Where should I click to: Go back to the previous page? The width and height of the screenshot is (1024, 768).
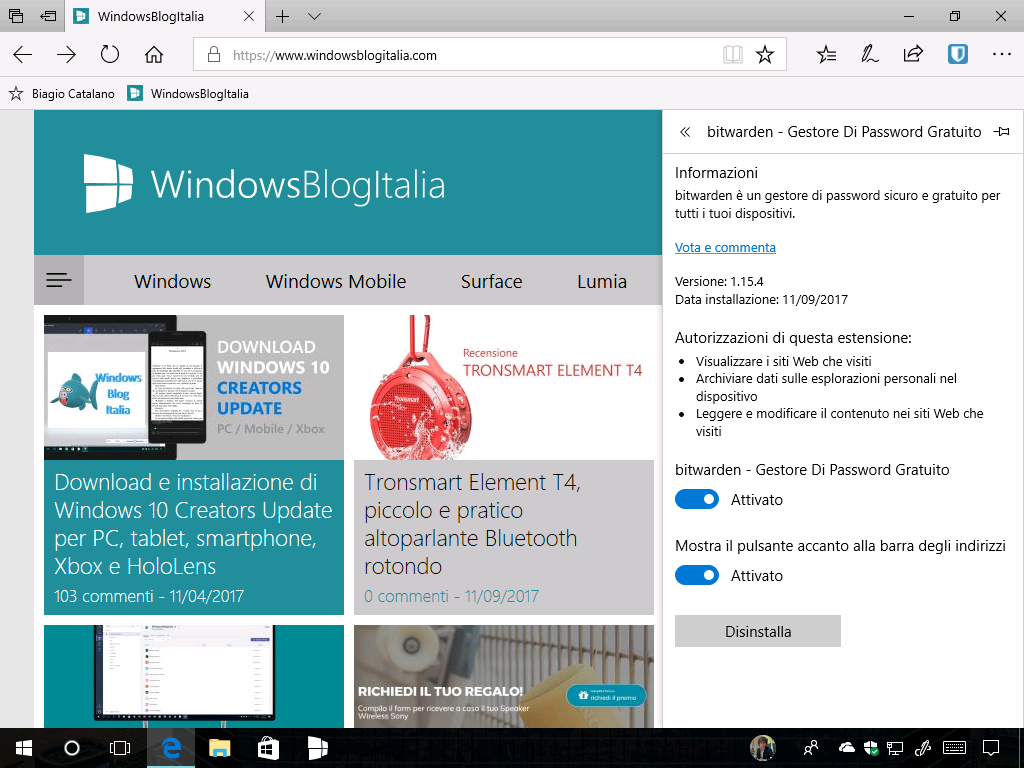(23, 55)
